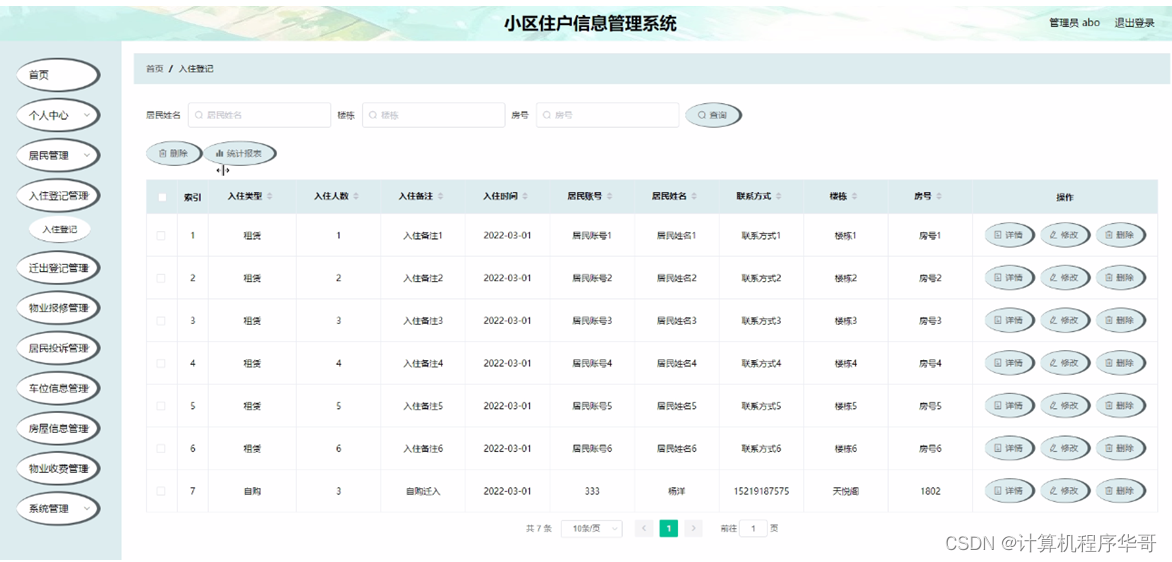Screen dimensions: 1172x562
Task: Open the 房屋信息管理 sidebar menu
Action: 58,428
